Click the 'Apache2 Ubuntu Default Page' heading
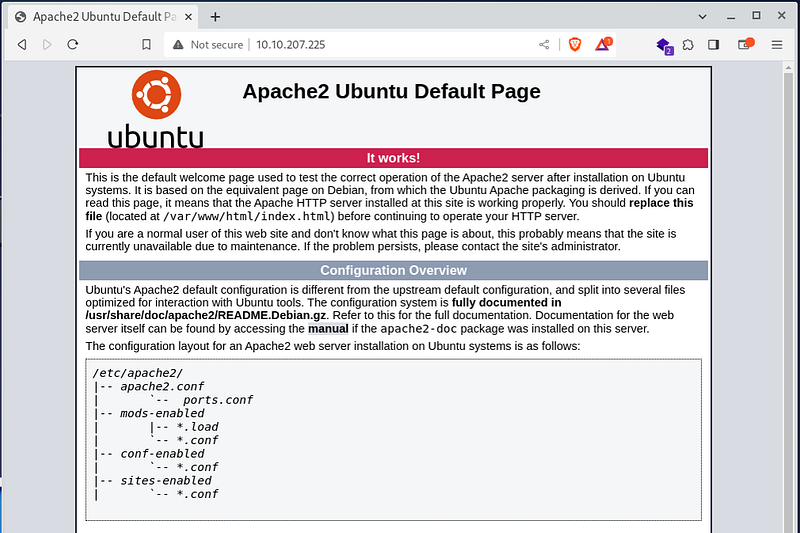Screen dimensions: 800x533 (x=391, y=92)
